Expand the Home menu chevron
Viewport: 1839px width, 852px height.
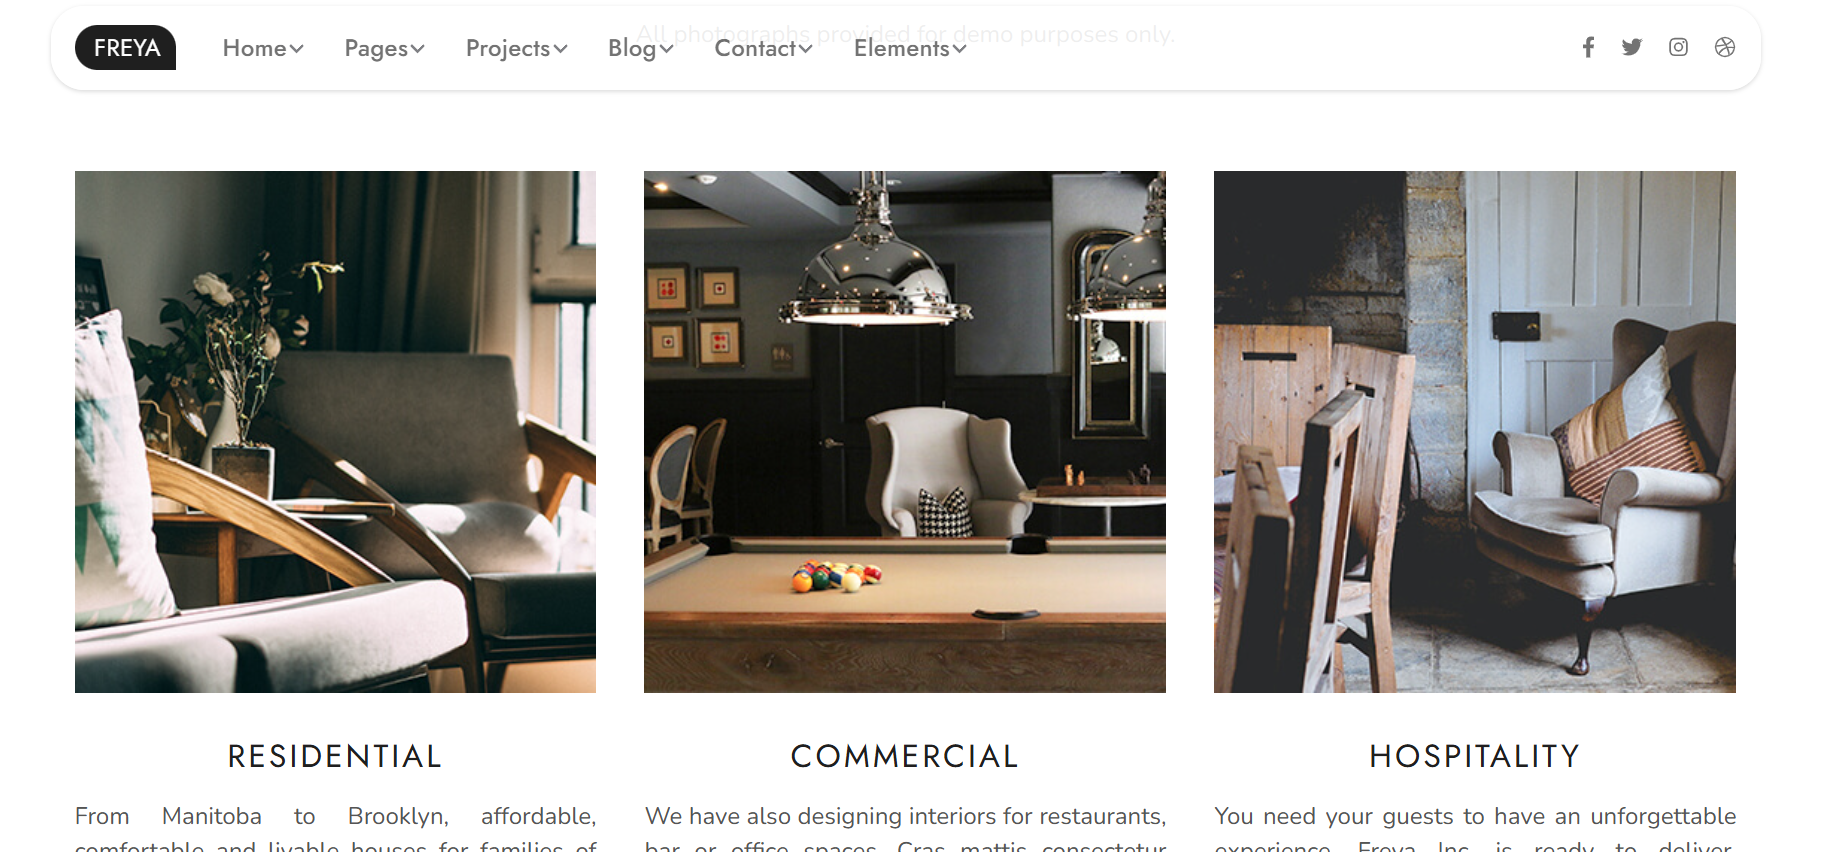pyautogui.click(x=297, y=49)
